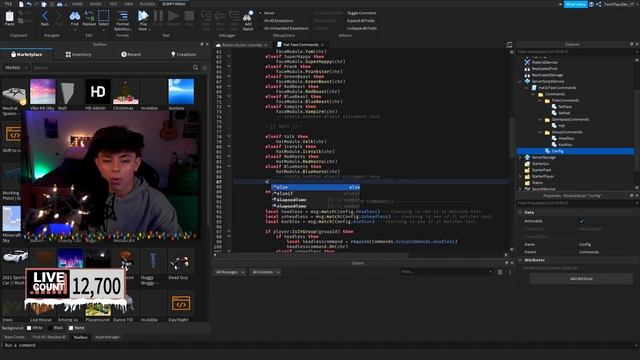The image size is (640, 360).
Task: Switch to the Inventory tab
Action: [x=78, y=54]
